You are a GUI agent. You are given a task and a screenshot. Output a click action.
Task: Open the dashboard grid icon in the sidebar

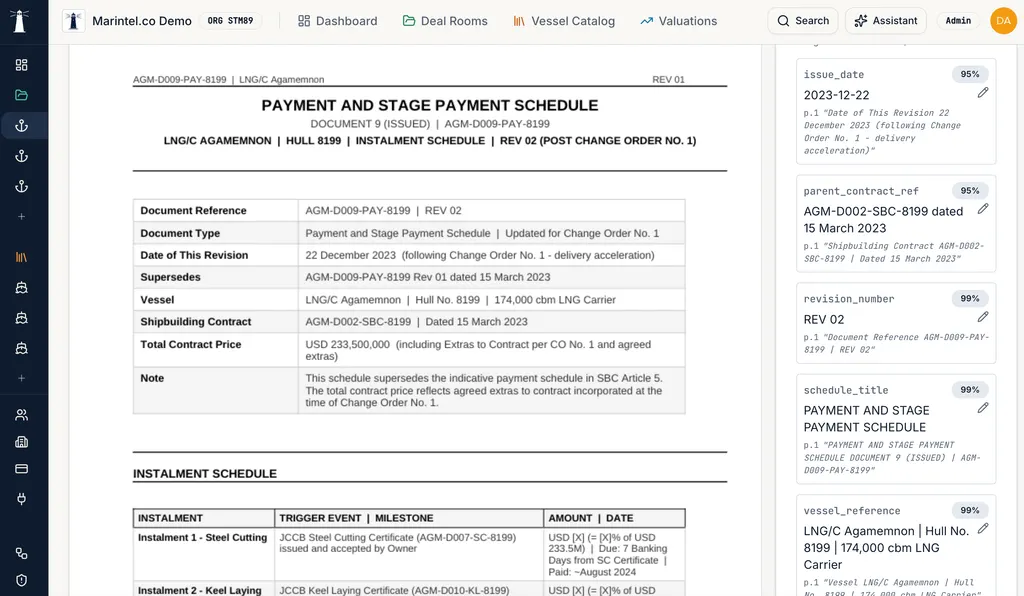[x=22, y=65]
